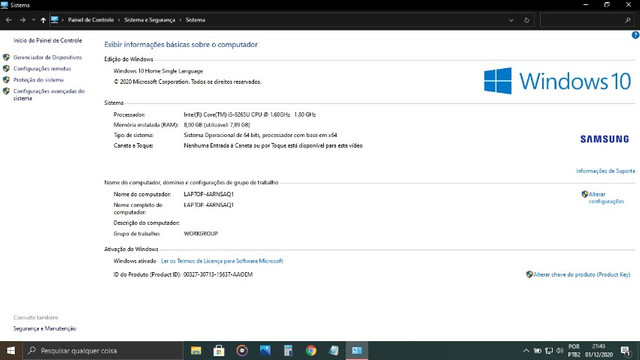Check battery status in system tray

(538, 351)
